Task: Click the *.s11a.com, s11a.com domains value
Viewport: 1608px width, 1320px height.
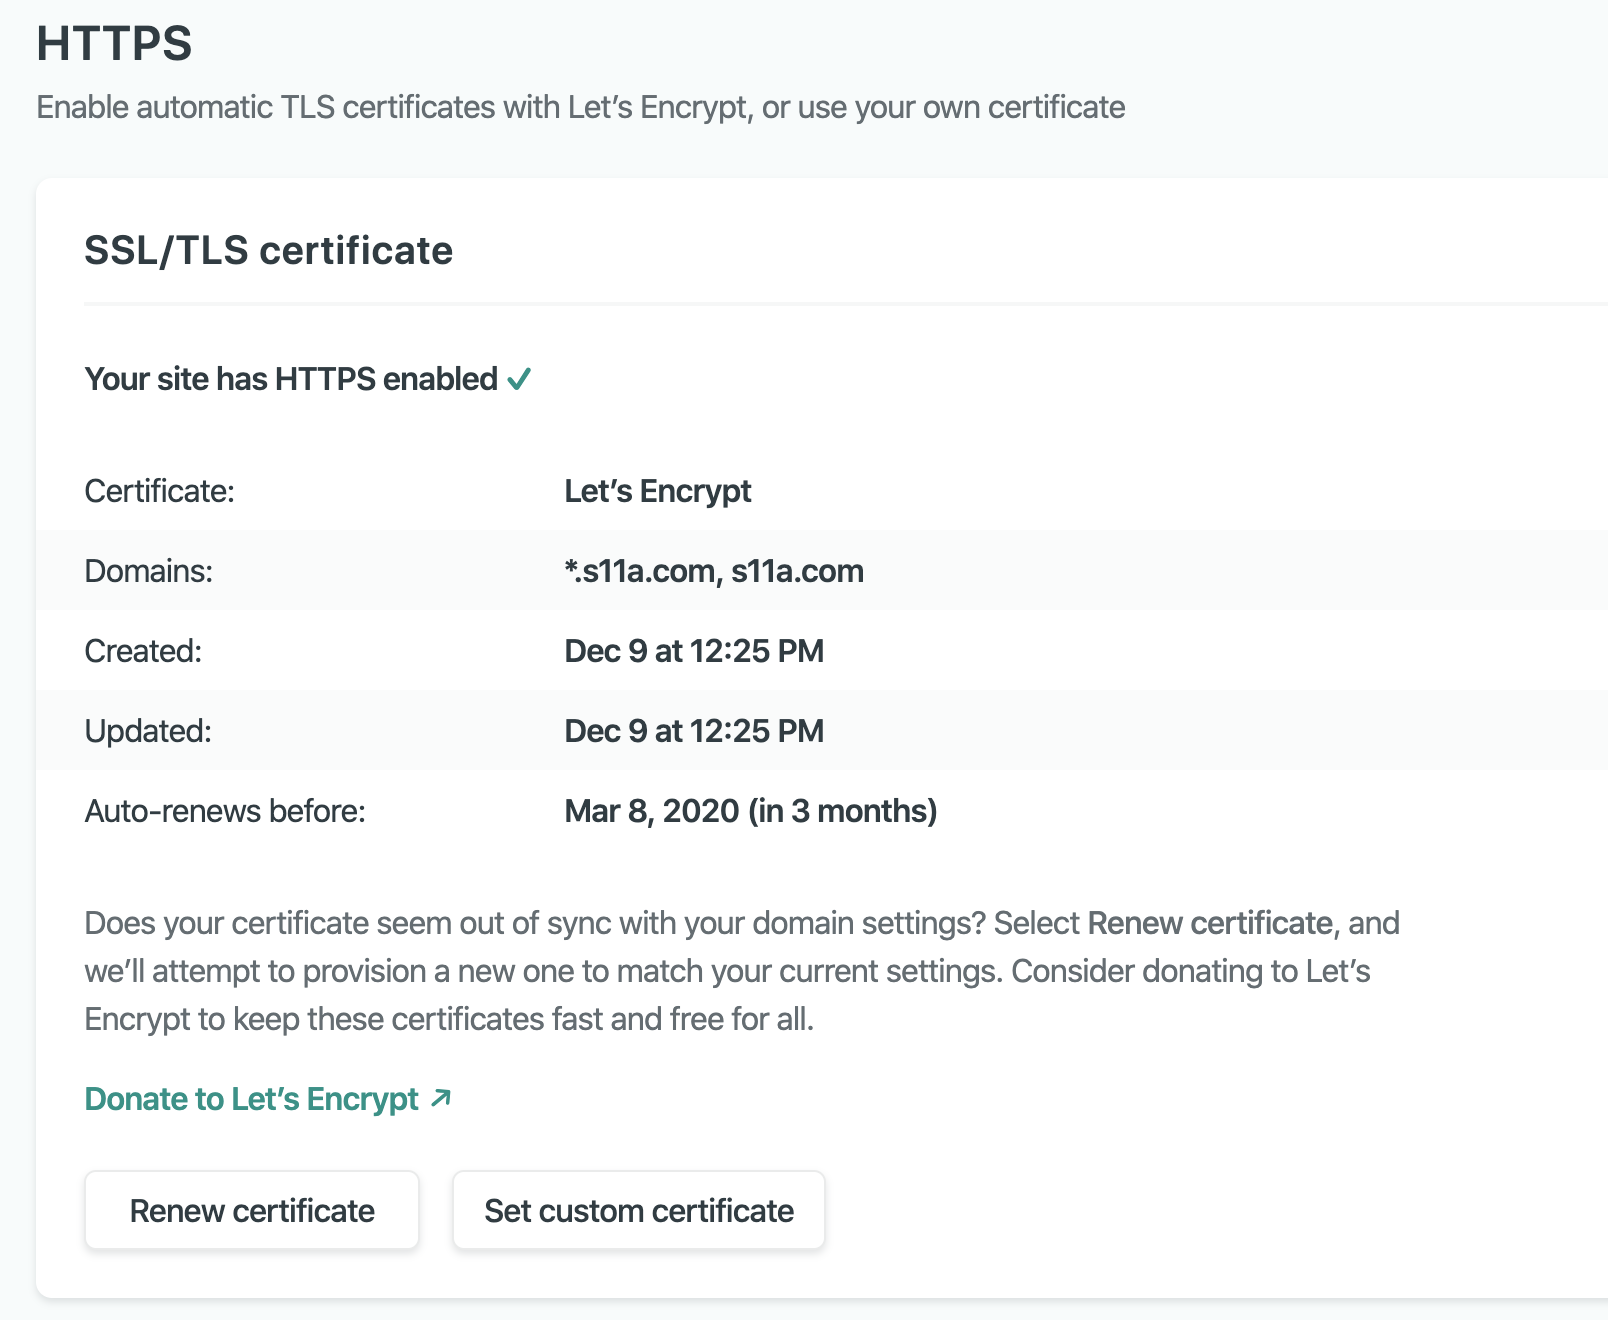Action: [713, 571]
